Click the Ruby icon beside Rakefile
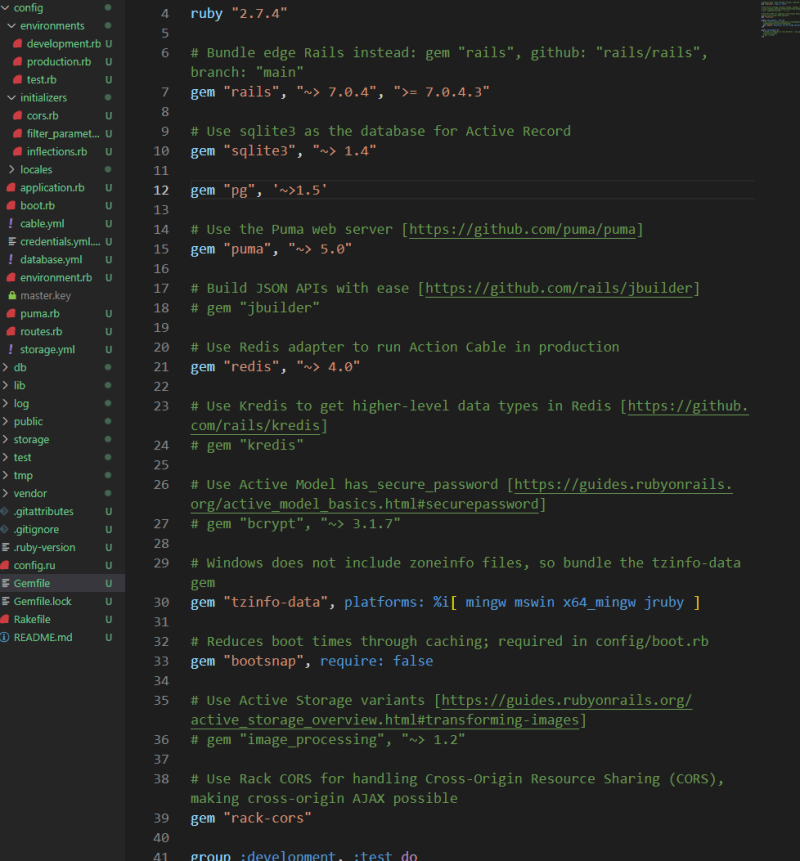 5,619
